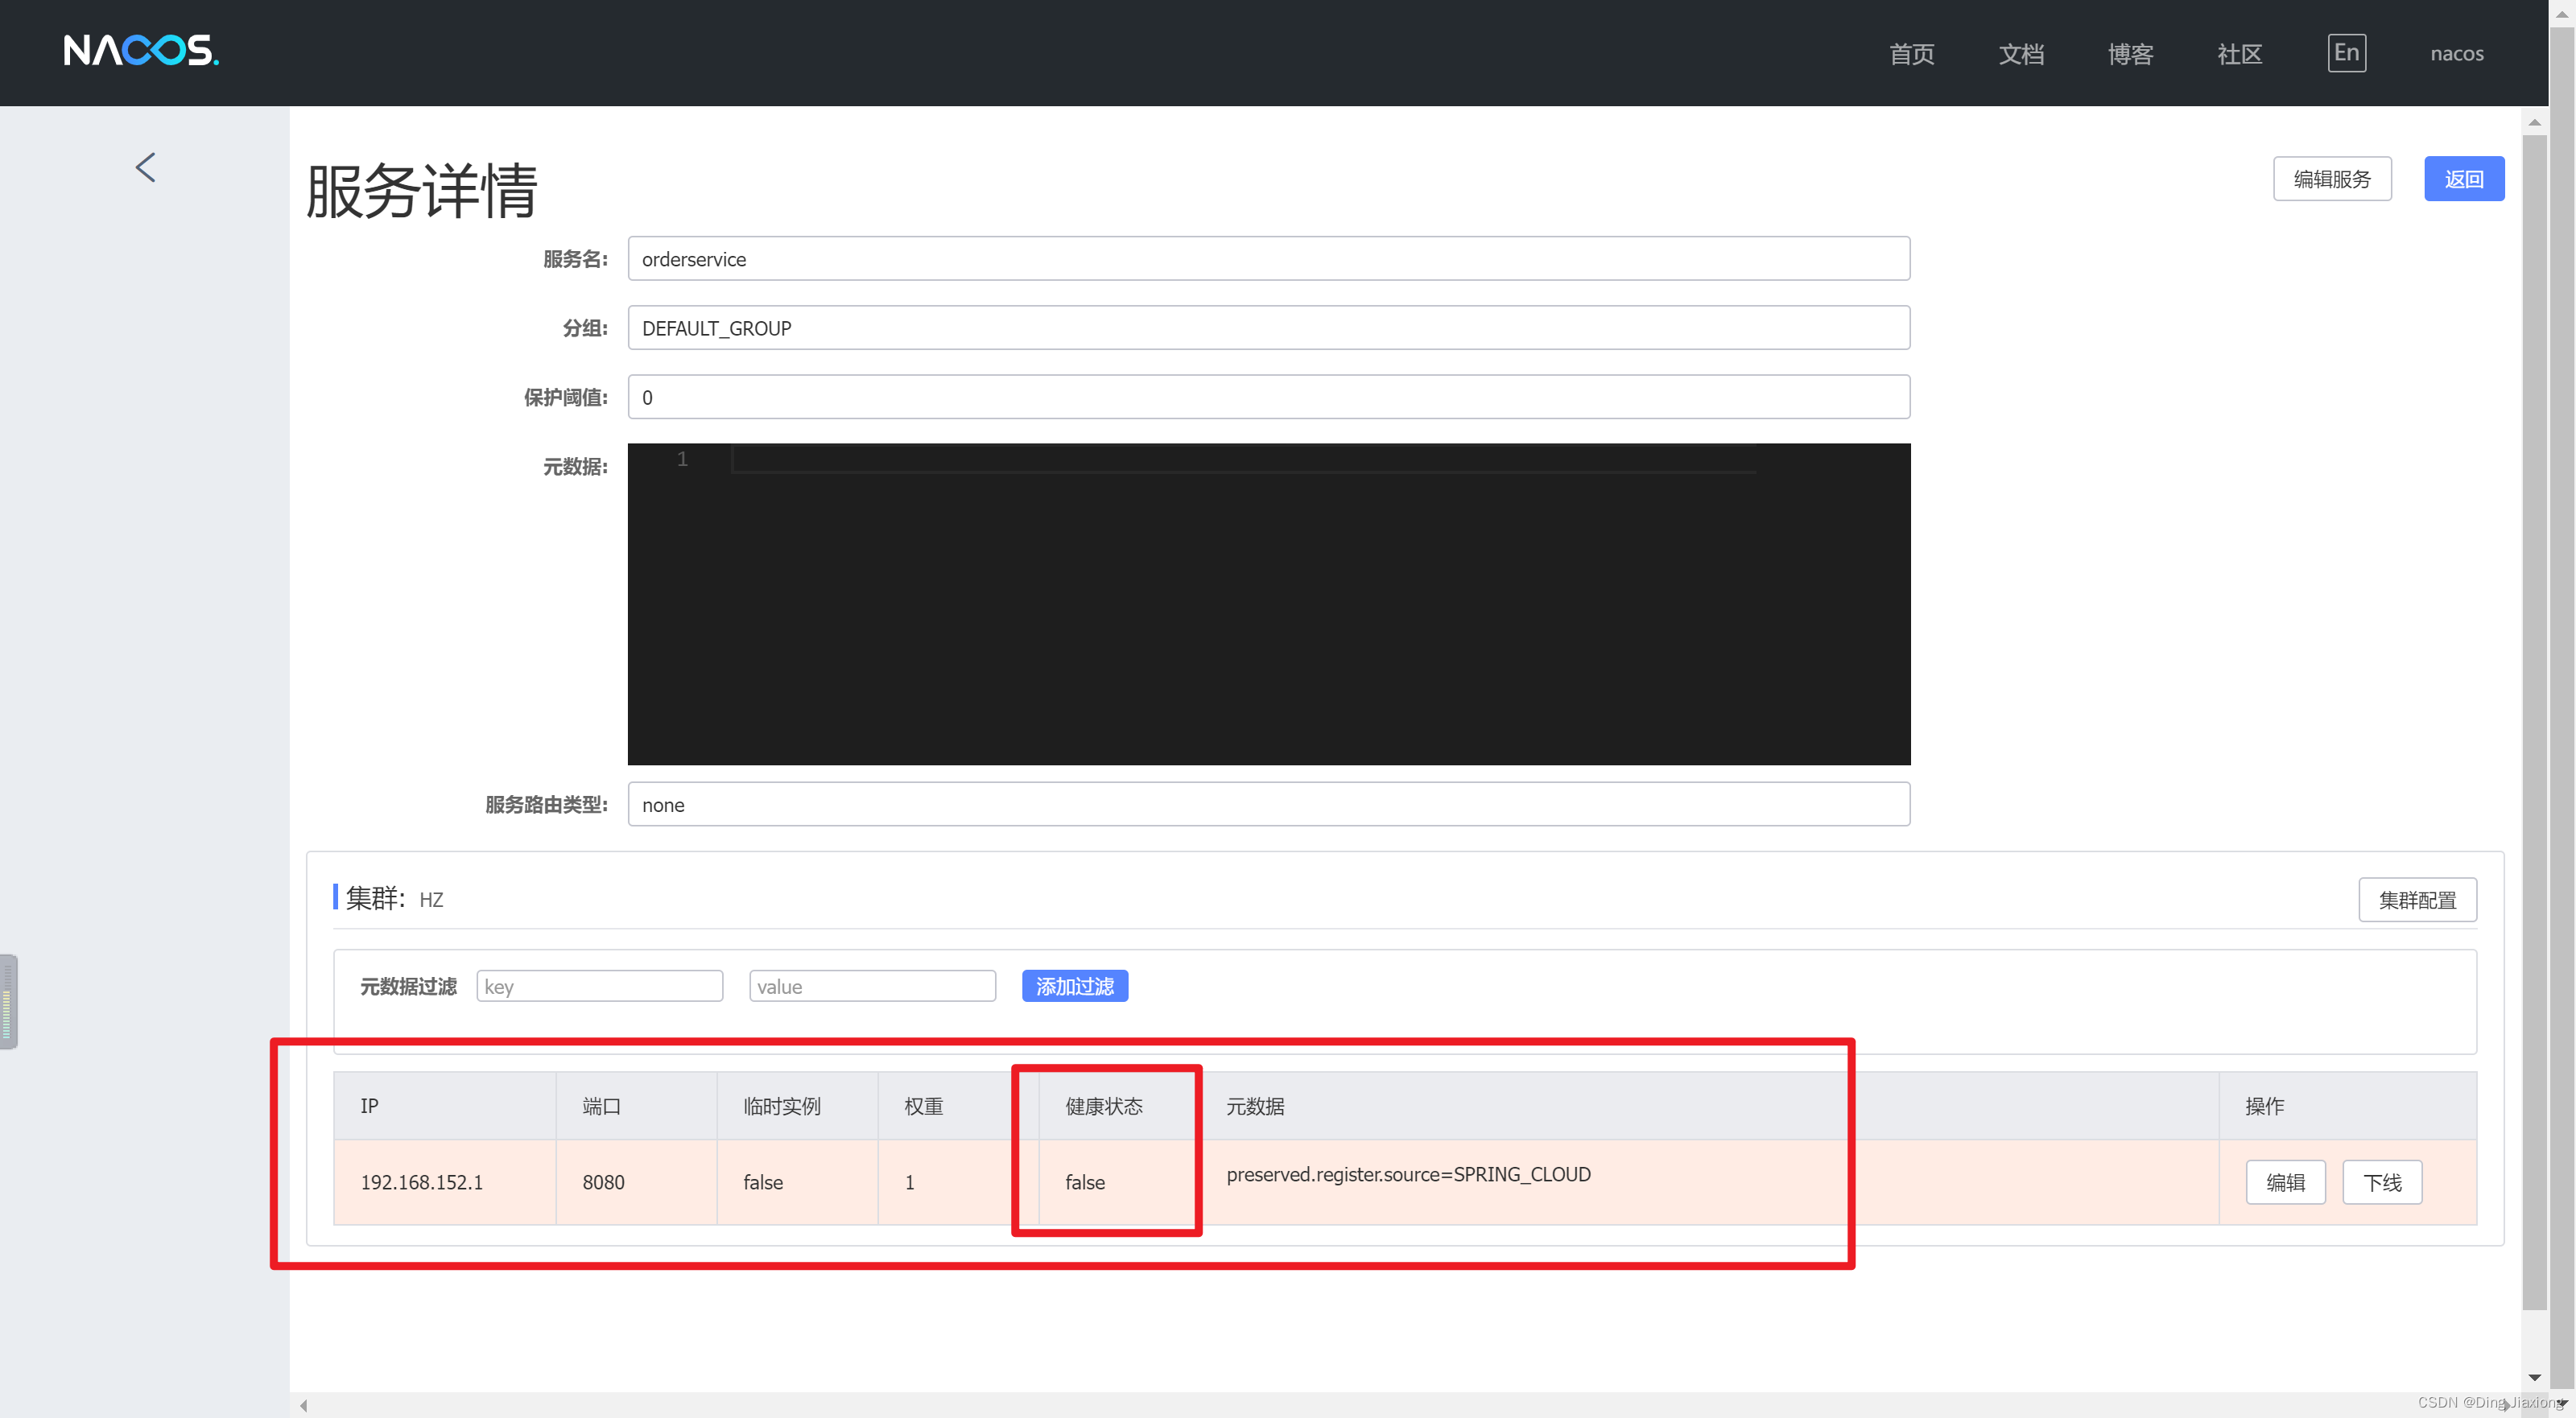Click 编辑 for instance 192.168.152.1
2576x1418 pixels.
[2285, 1182]
